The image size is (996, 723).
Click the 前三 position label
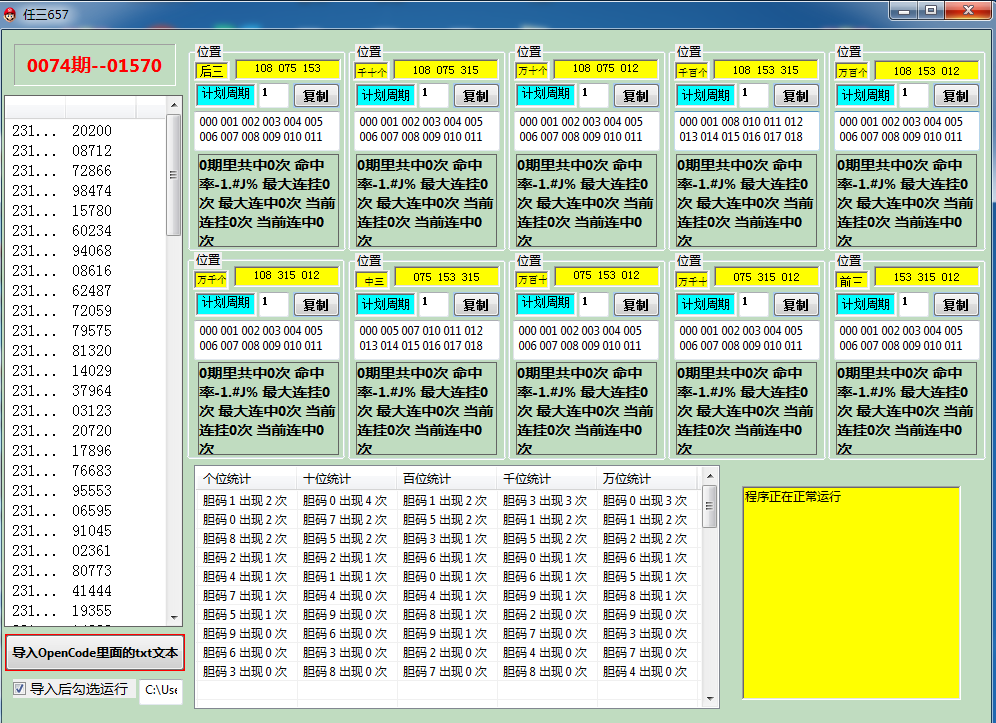(x=852, y=281)
